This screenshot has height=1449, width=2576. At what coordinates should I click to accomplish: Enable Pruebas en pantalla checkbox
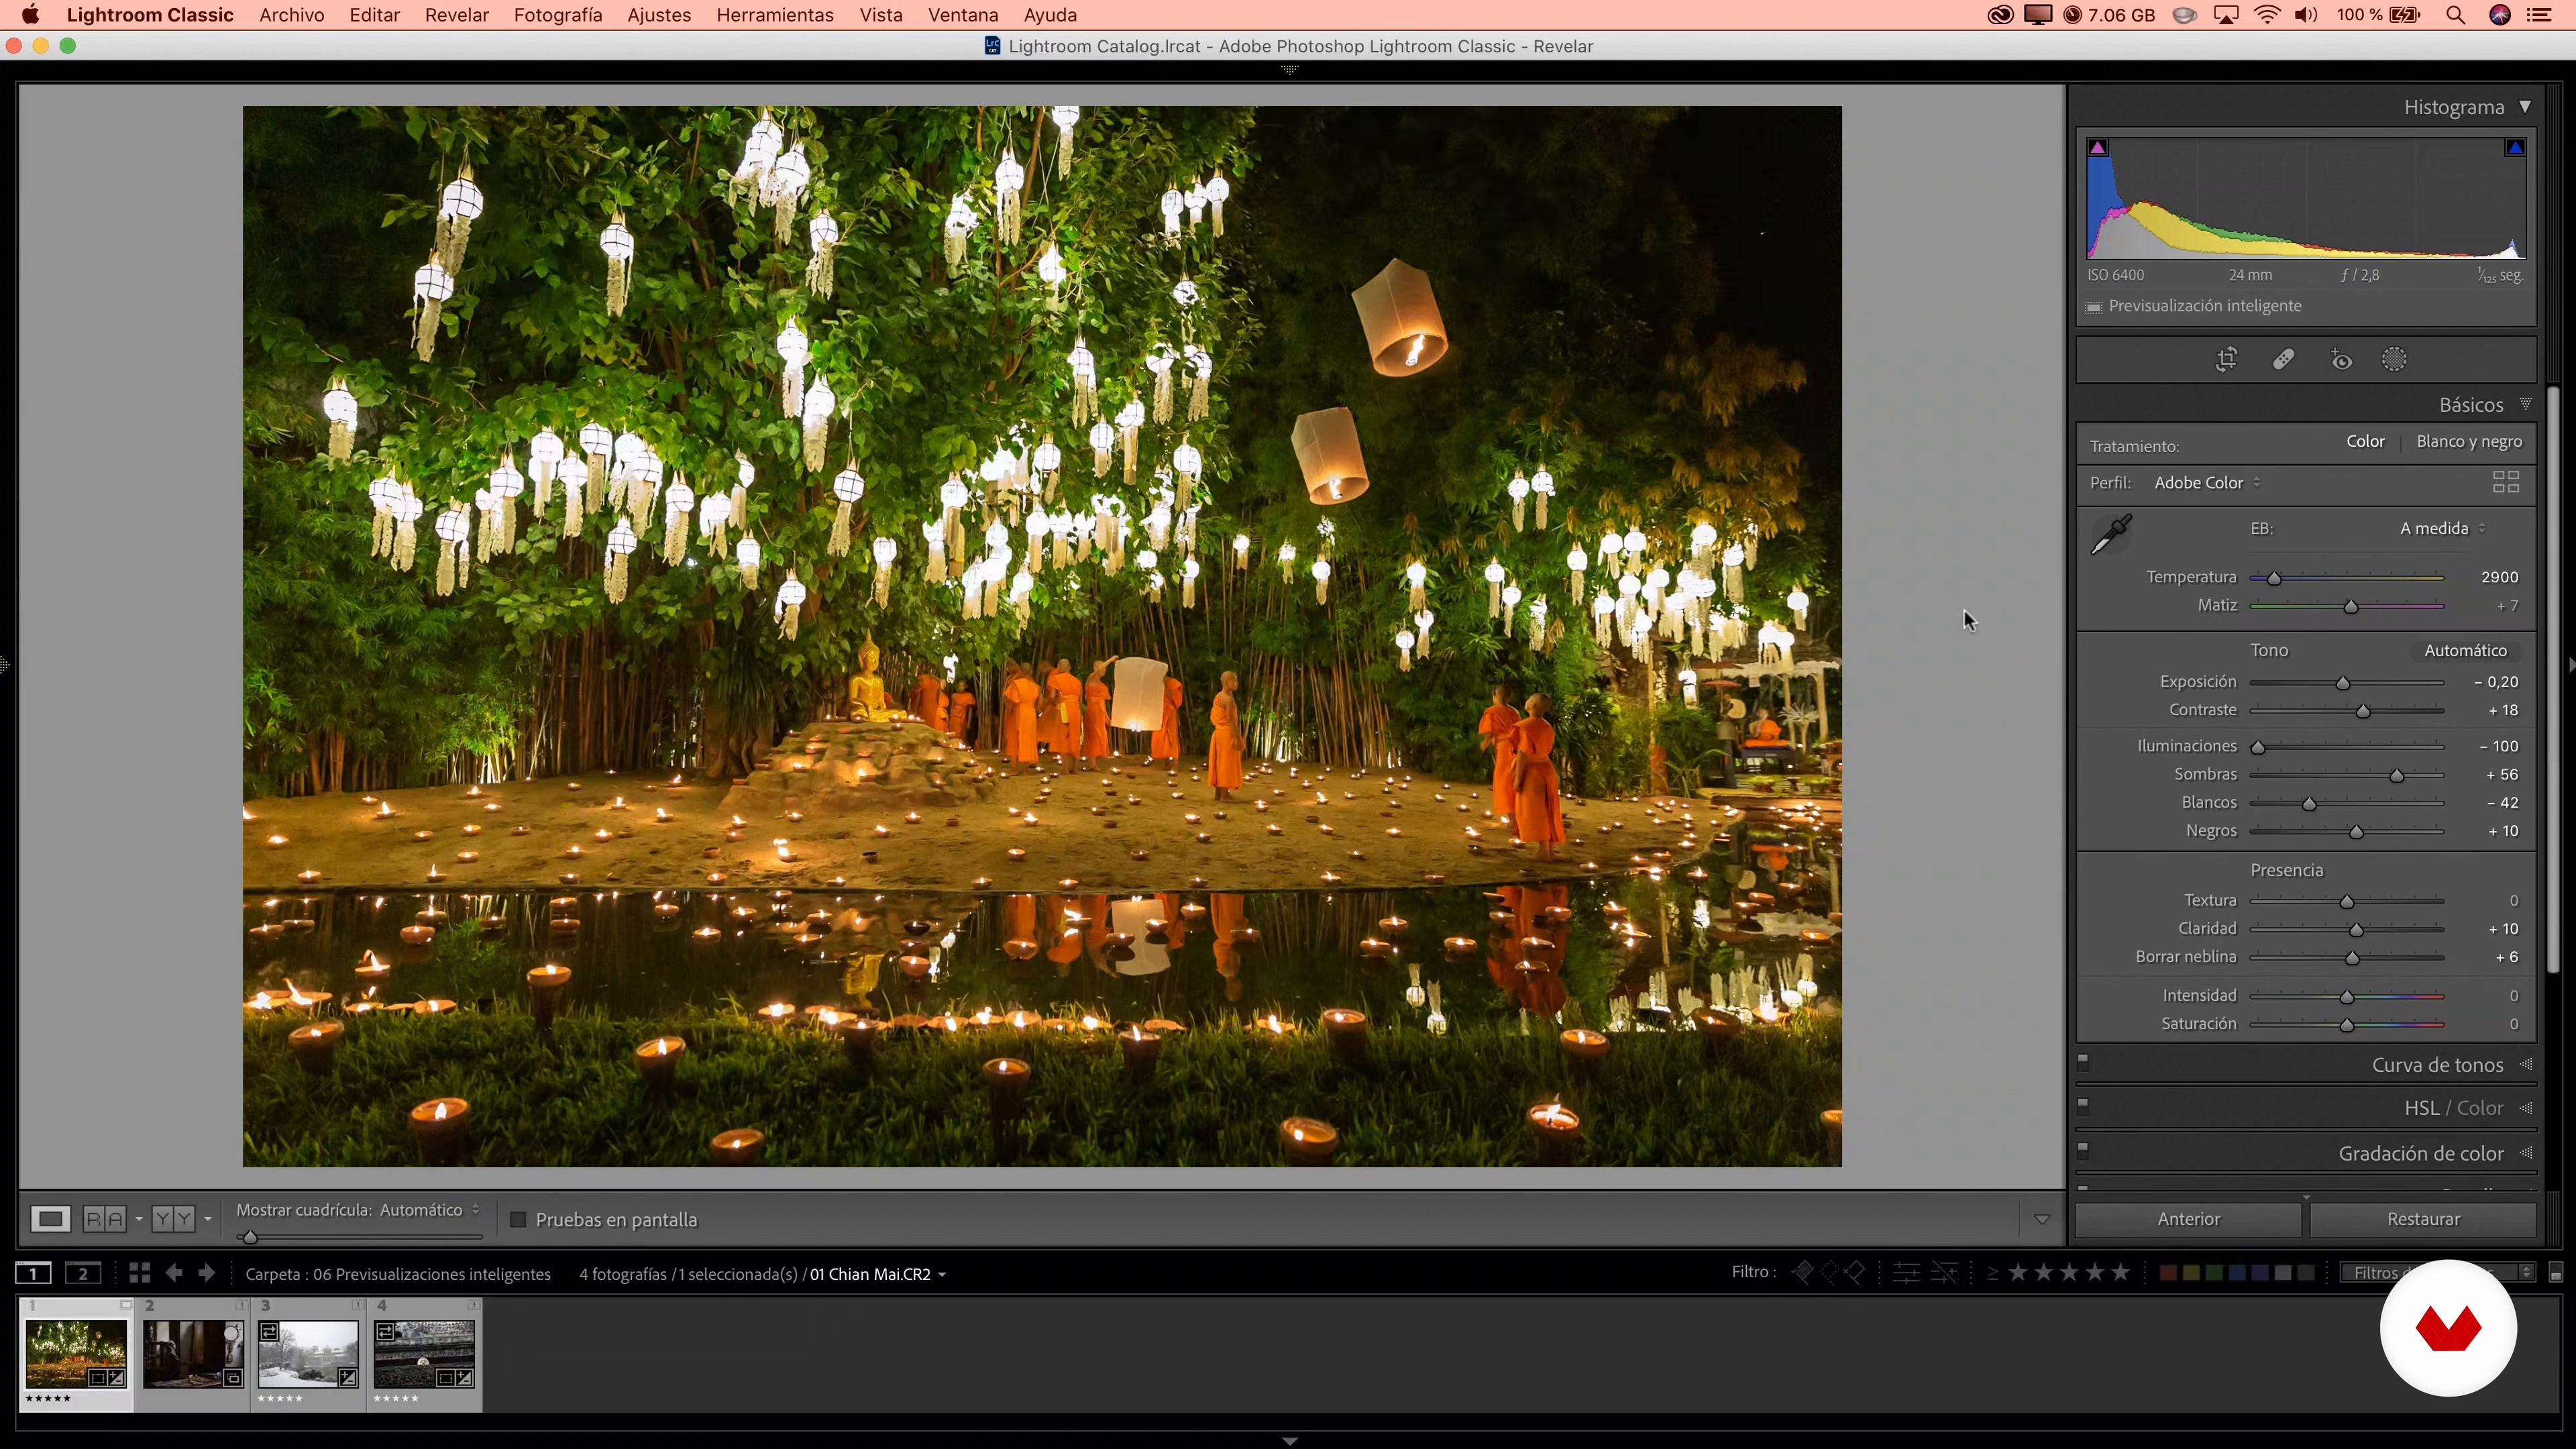518,1219
